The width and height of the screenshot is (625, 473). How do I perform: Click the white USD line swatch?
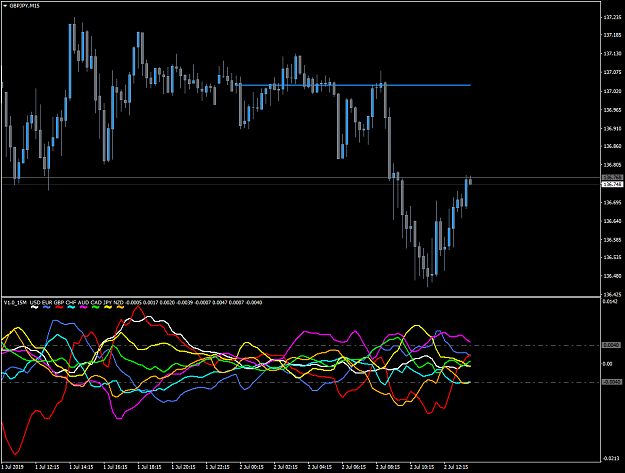pyautogui.click(x=35, y=307)
